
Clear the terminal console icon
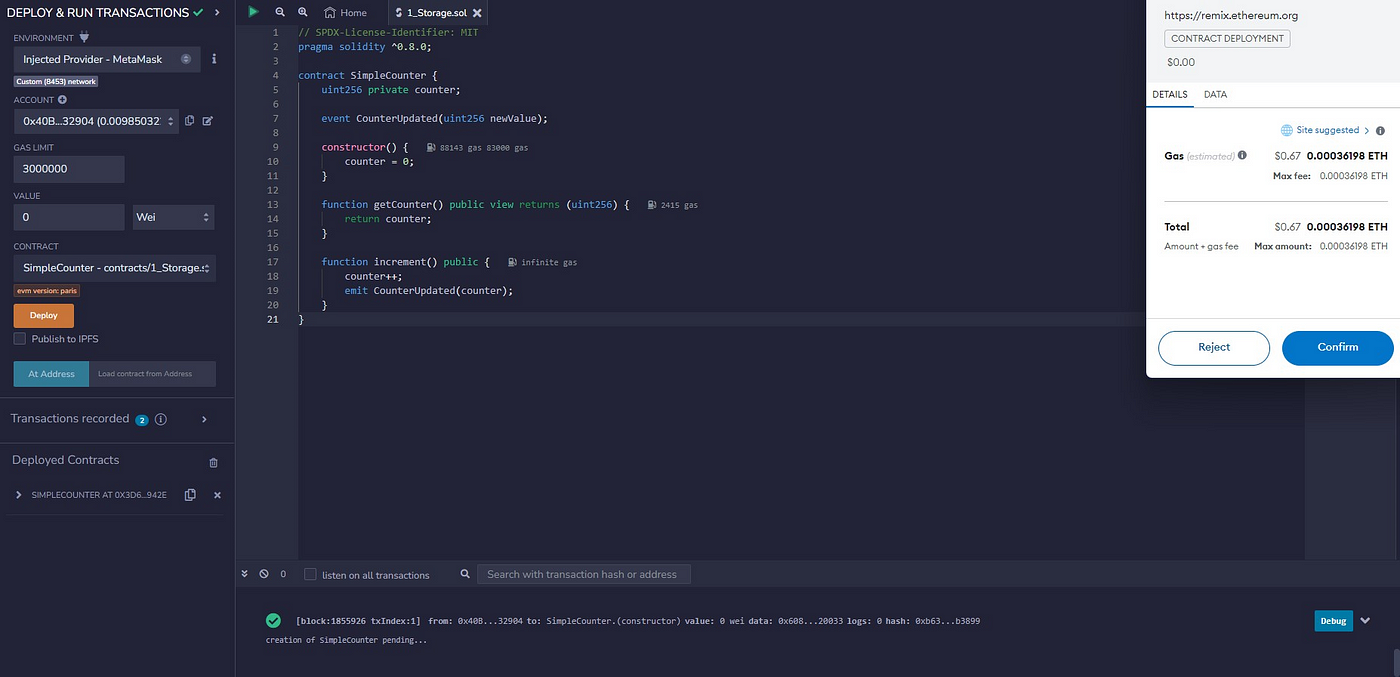click(264, 574)
